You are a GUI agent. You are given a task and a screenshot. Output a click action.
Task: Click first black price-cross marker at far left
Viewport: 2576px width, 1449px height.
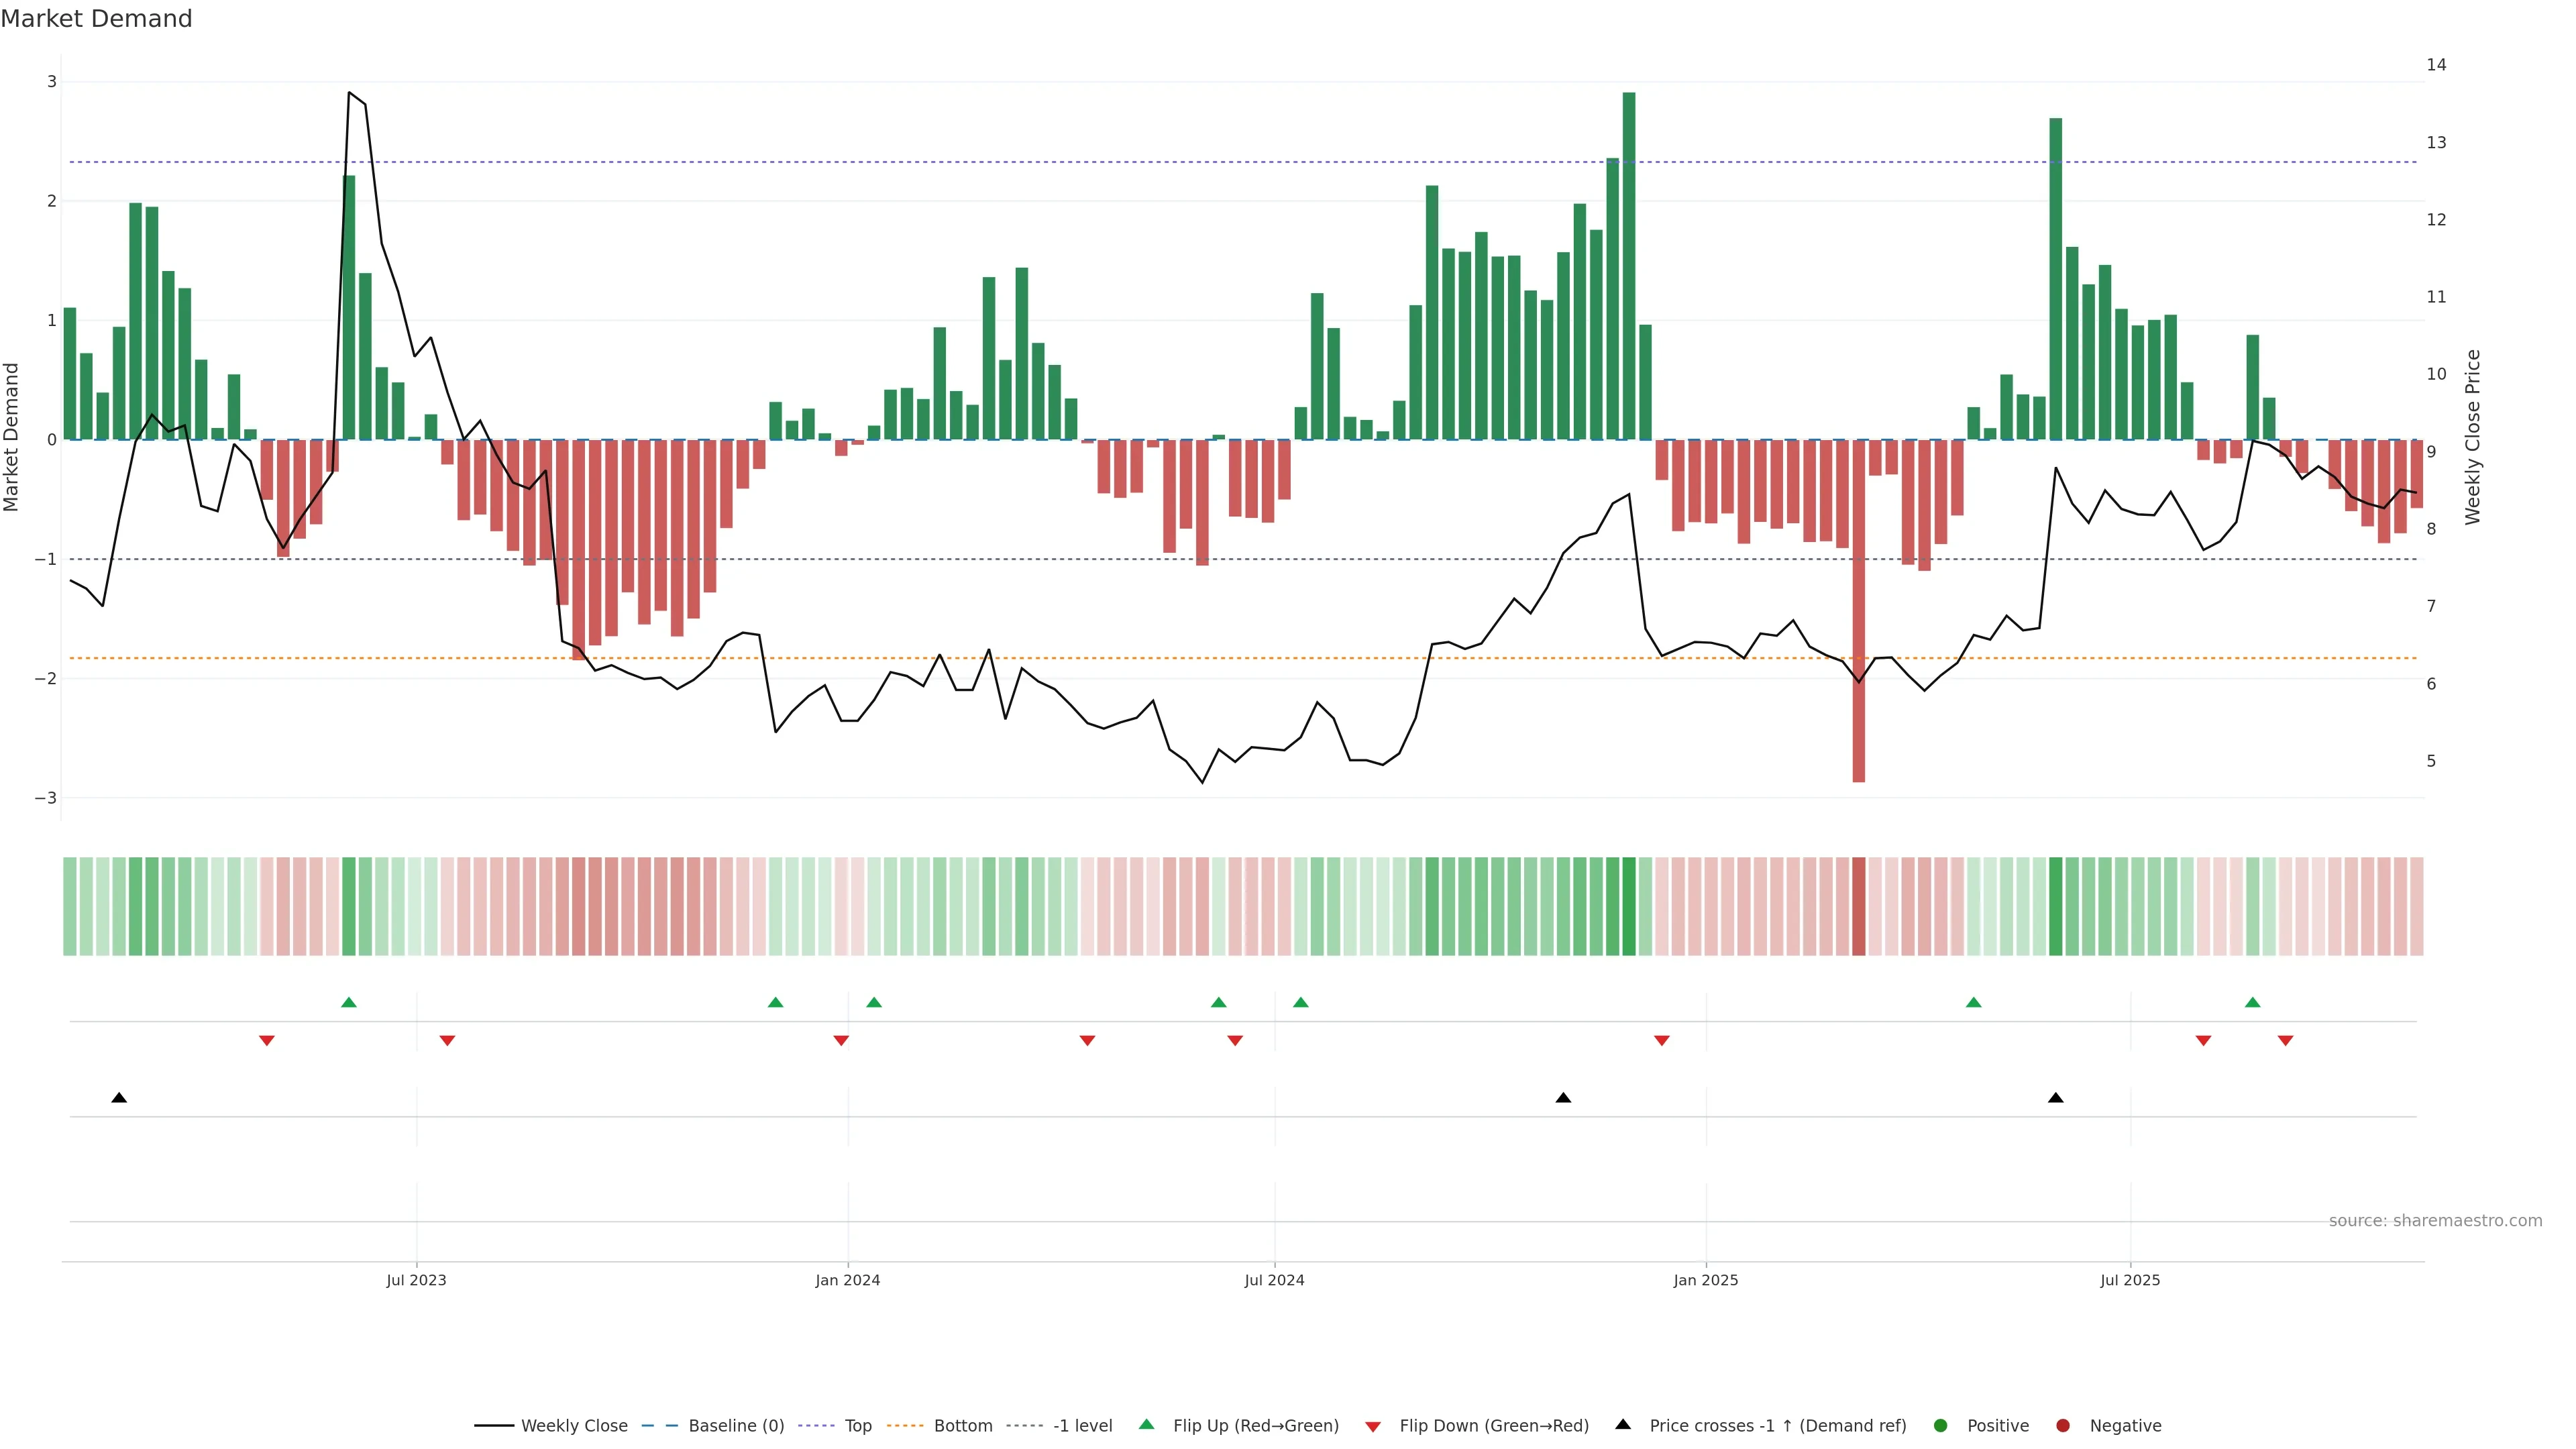click(119, 1098)
